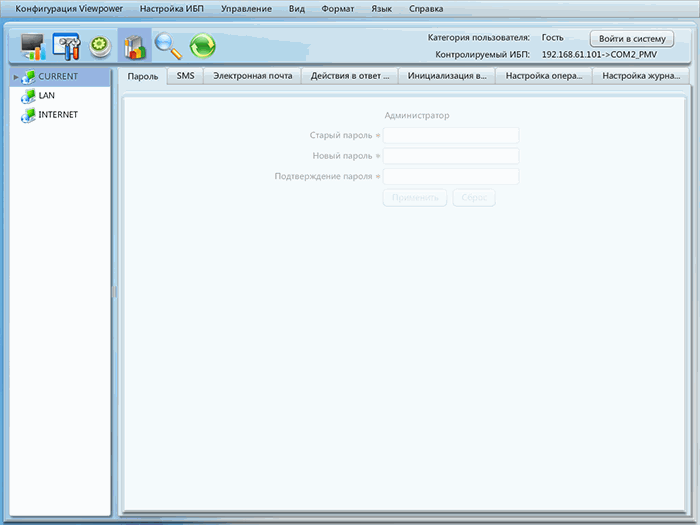
Task: Focus the Подтверждение пароля input field
Action: click(451, 176)
